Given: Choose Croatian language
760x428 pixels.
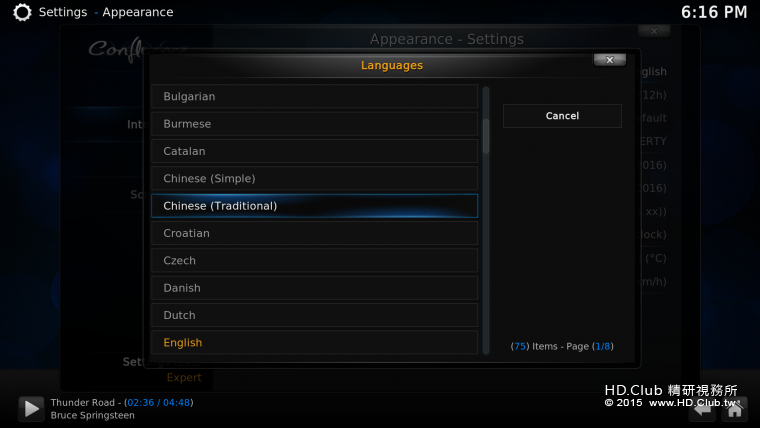Looking at the screenshot, I should click(x=314, y=233).
